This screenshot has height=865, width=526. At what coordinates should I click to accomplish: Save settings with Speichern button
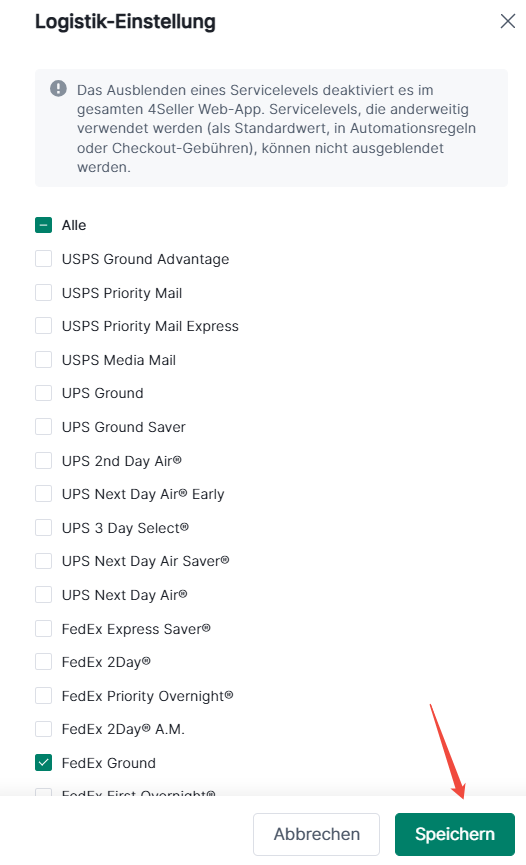455,834
